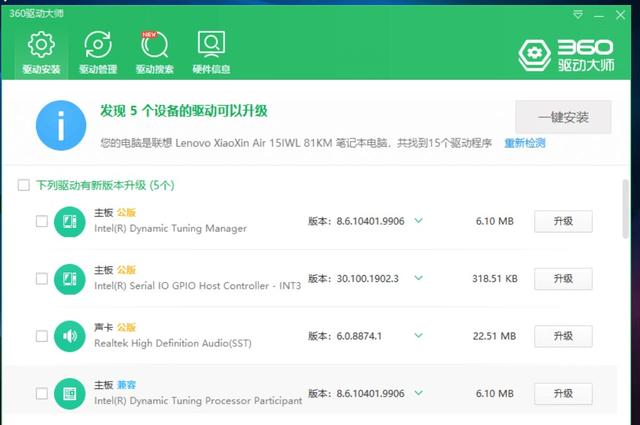Click the Intel Dynamic Tuning Manager motherboard icon
Screen dimensions: 640x425
[70, 222]
